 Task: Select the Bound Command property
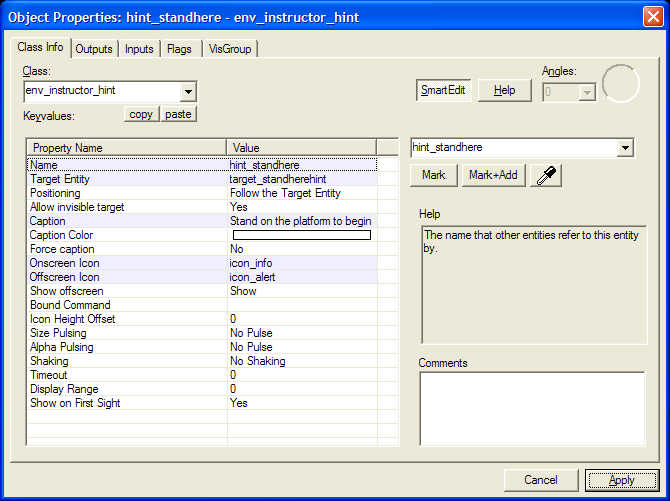[70, 305]
